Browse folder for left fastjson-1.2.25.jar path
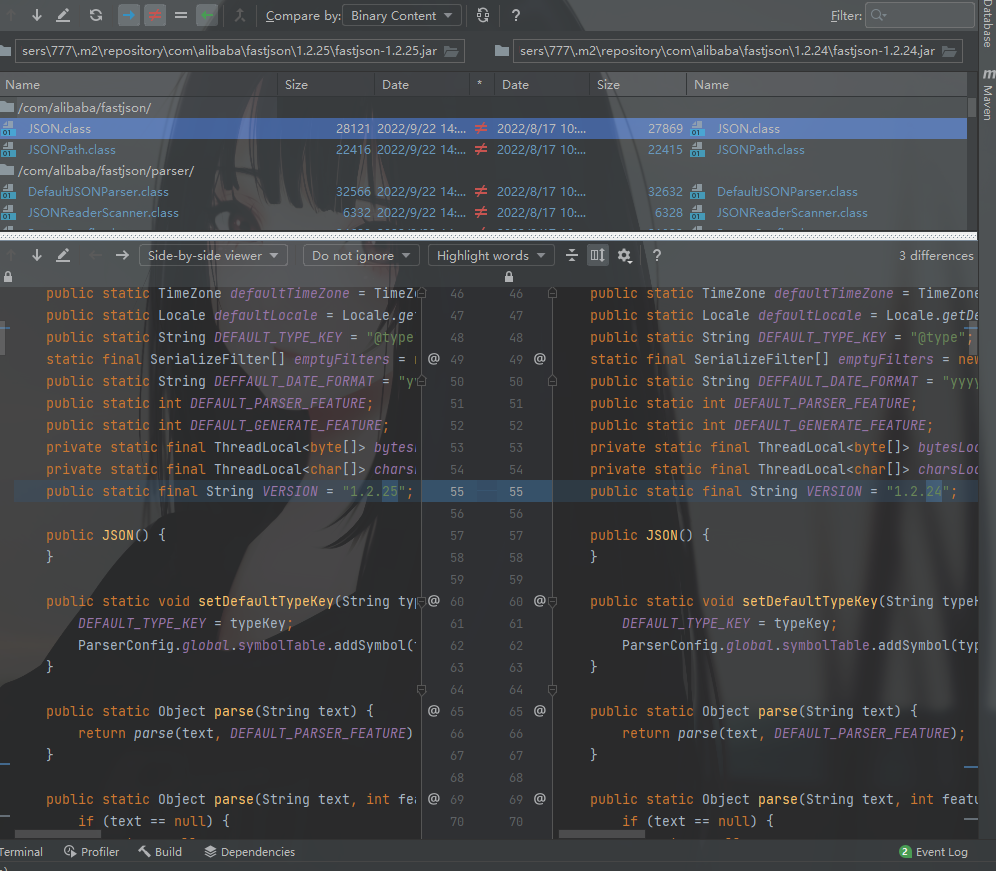 coord(452,51)
